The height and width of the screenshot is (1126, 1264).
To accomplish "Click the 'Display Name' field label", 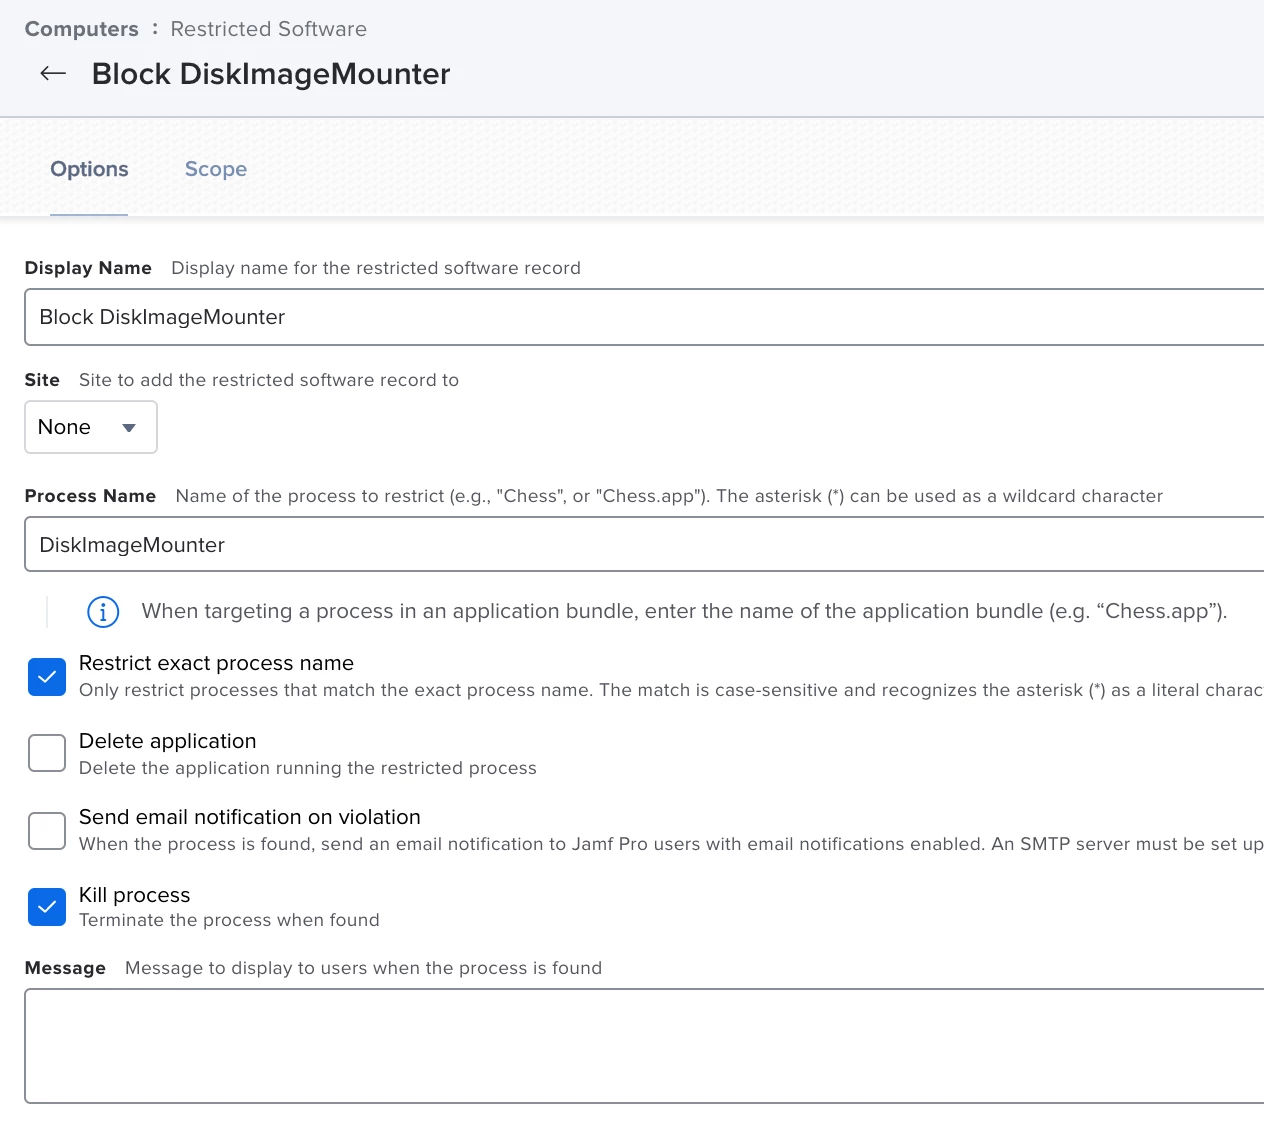I will coord(88,268).
